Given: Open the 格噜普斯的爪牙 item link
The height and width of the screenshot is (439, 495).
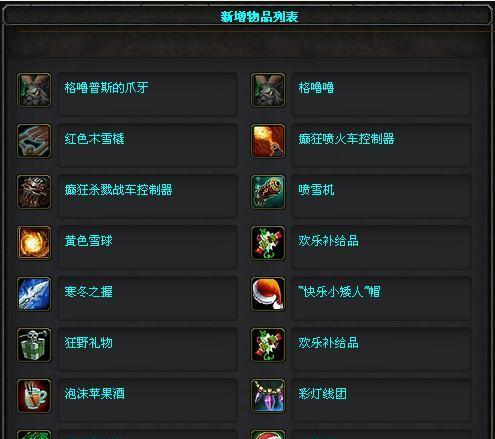Looking at the screenshot, I should point(106,88).
